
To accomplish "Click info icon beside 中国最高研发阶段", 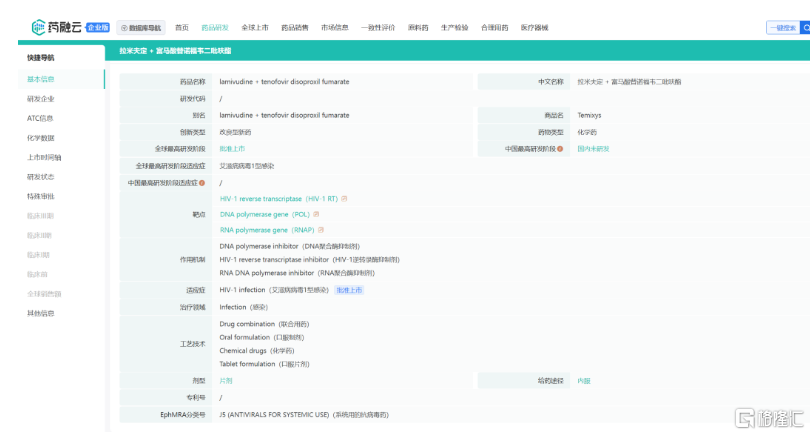I will click(x=560, y=149).
